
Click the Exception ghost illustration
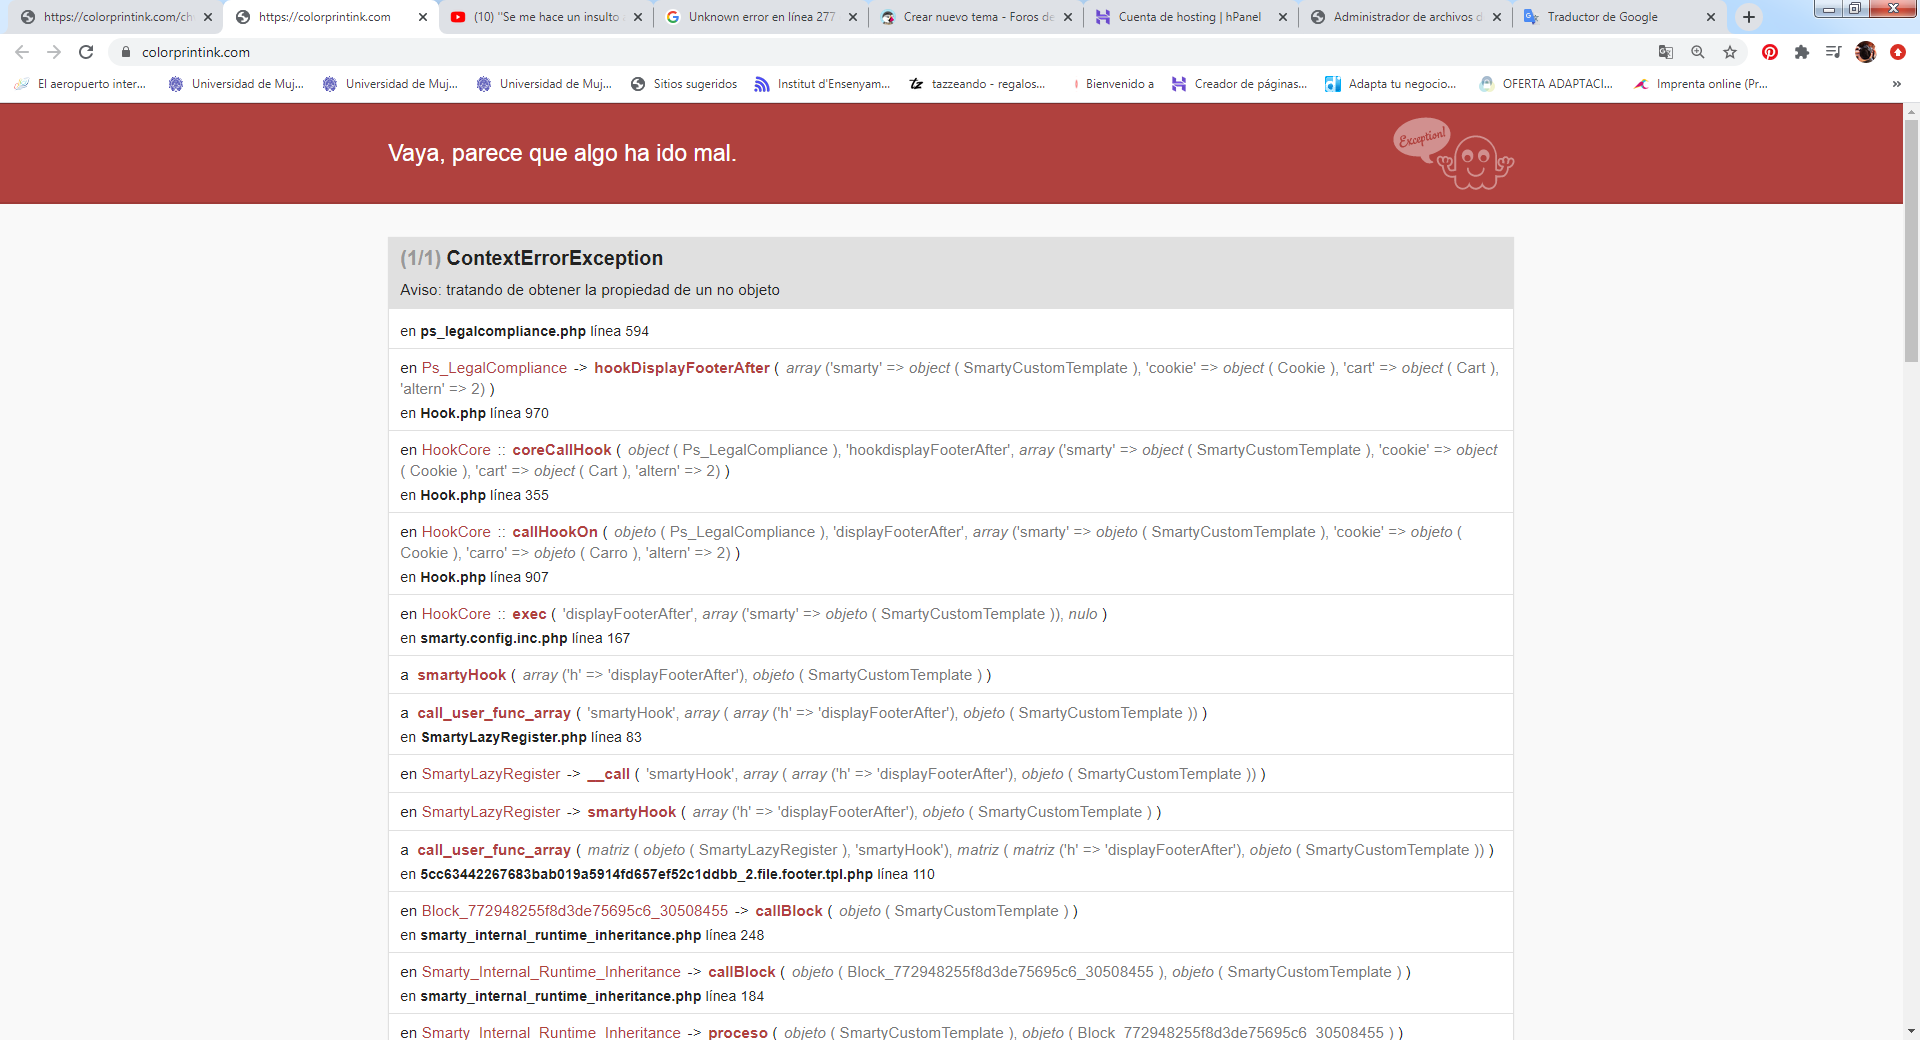(1453, 154)
